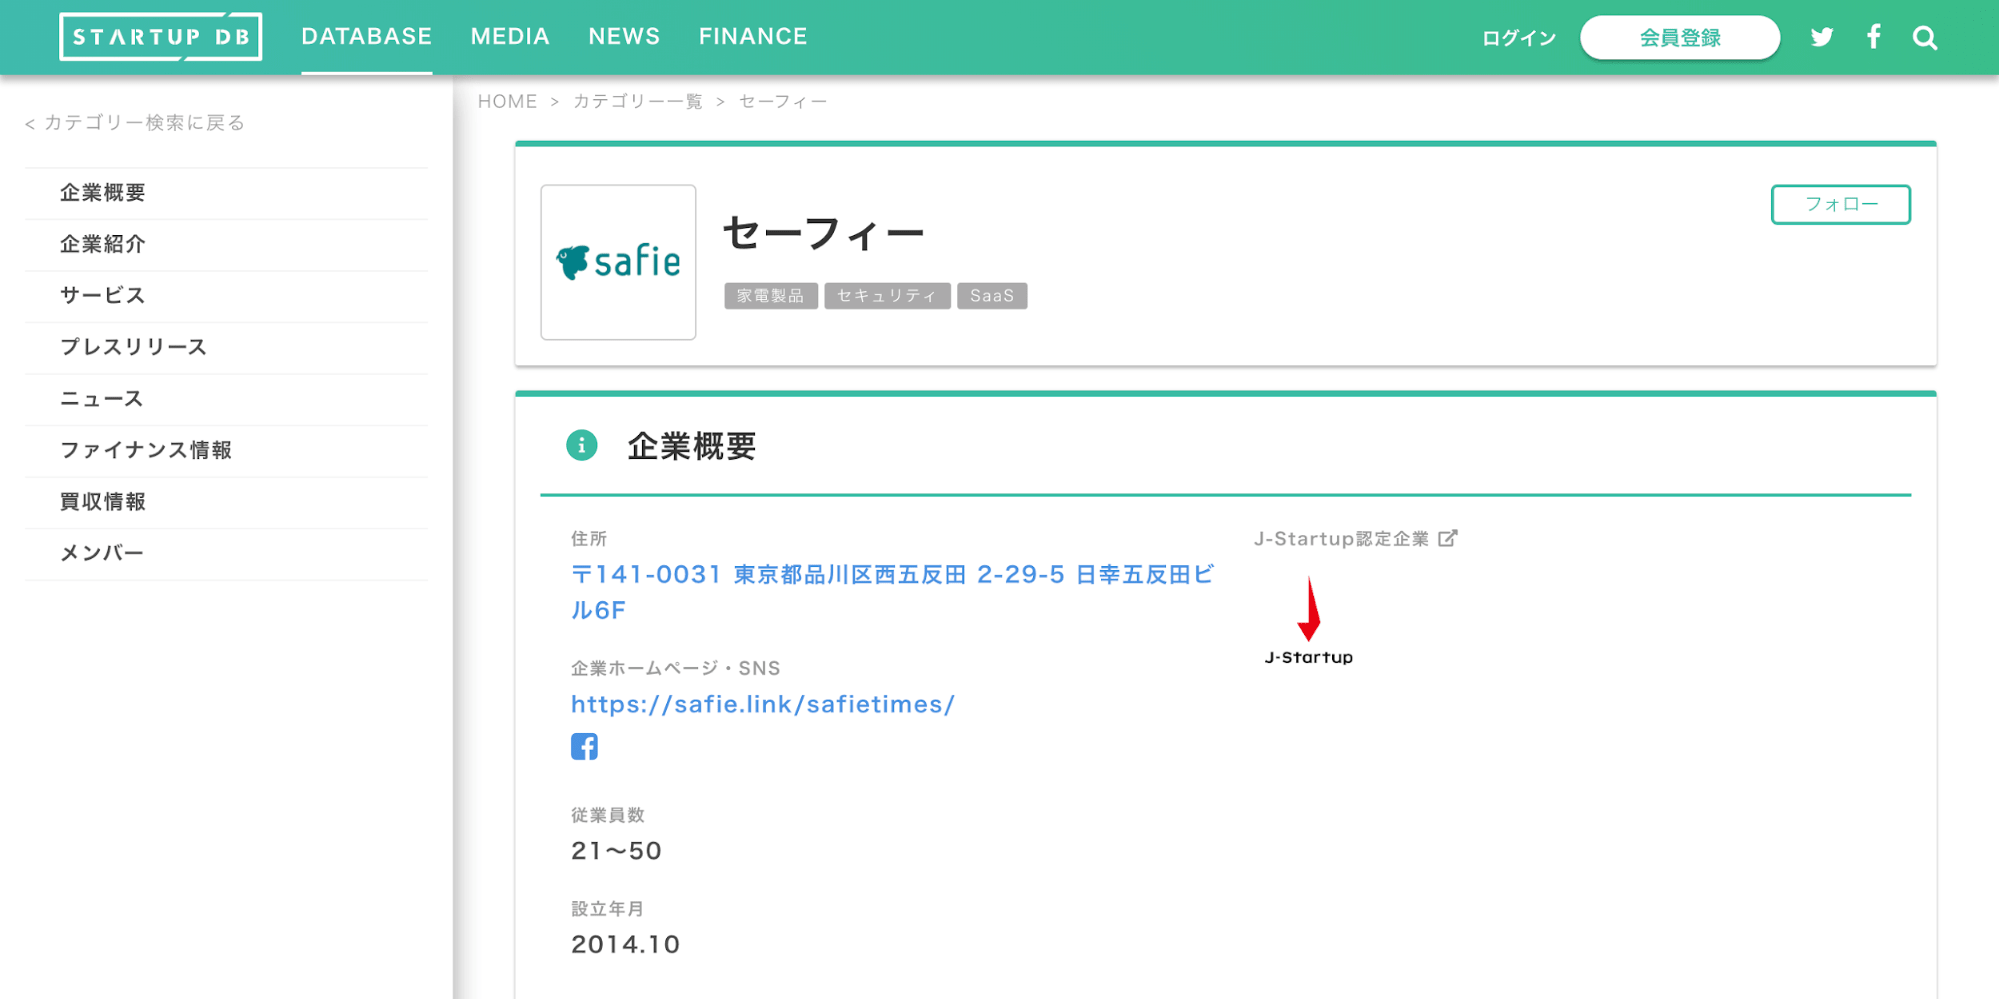Click the ログイン link
1999x1000 pixels.
[1519, 38]
